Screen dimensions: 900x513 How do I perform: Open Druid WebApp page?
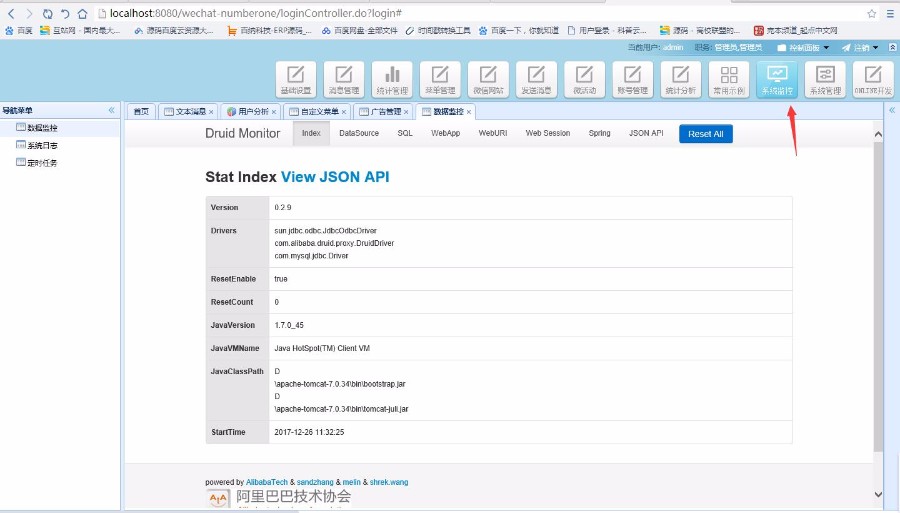click(445, 133)
